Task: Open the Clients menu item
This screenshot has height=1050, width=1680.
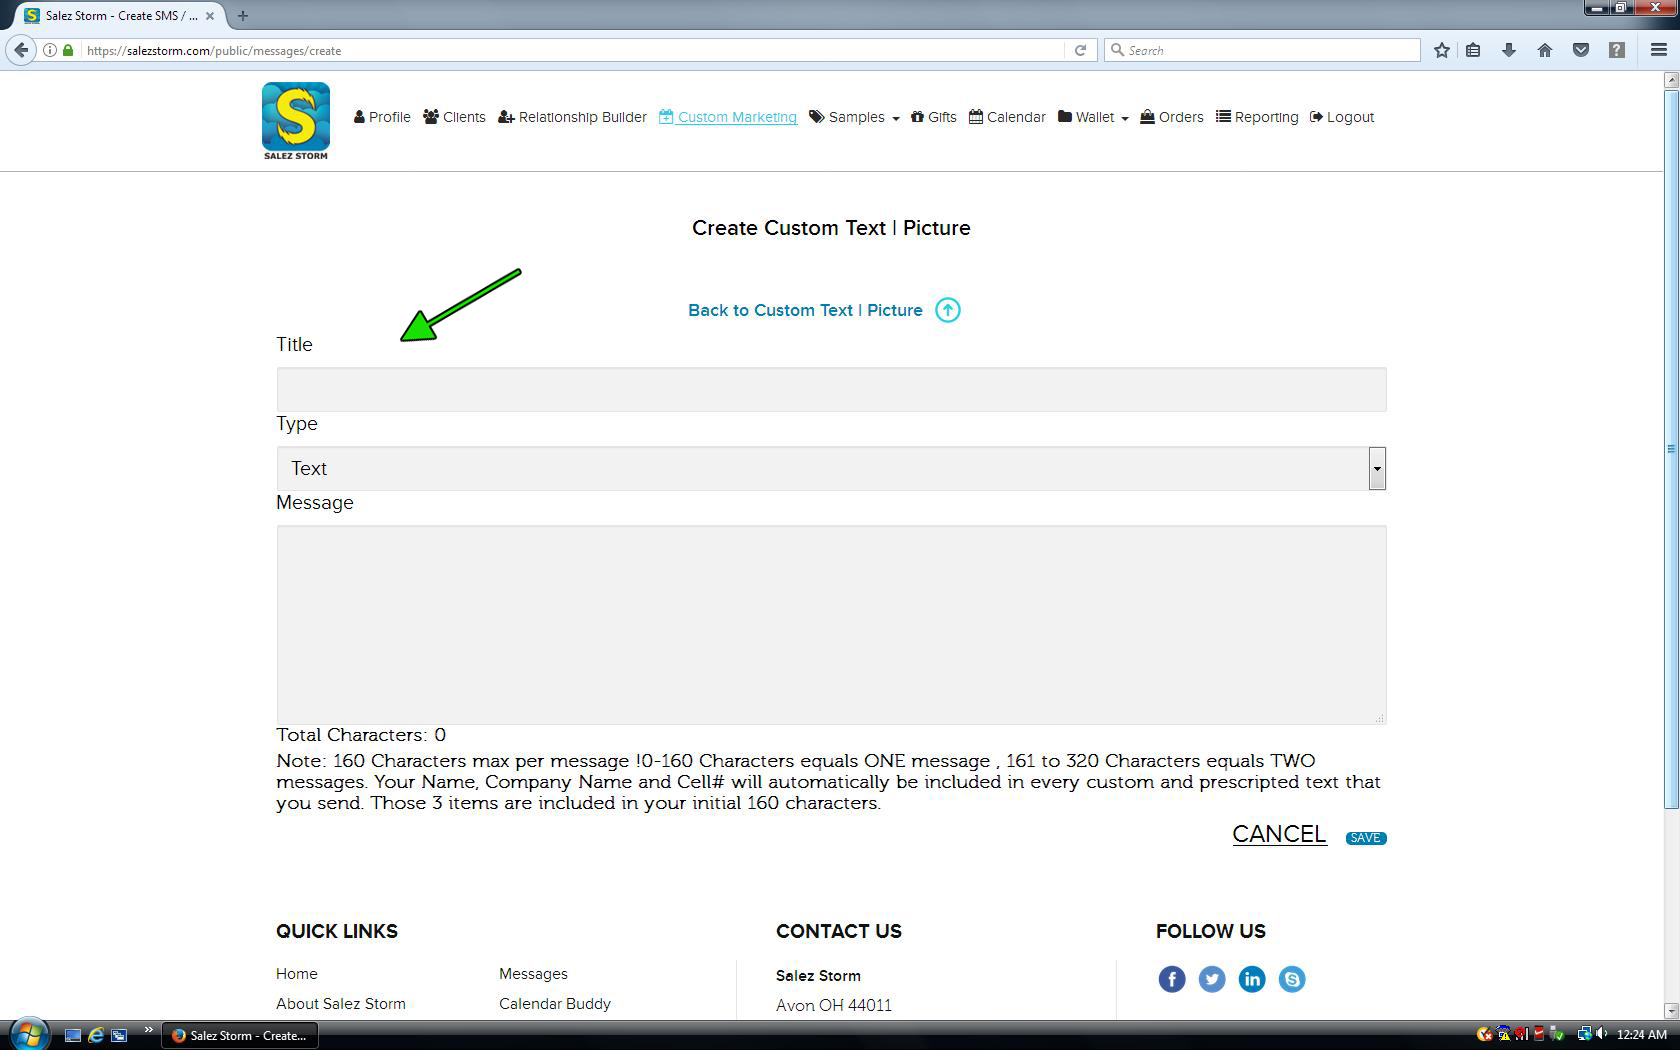Action: click(454, 117)
